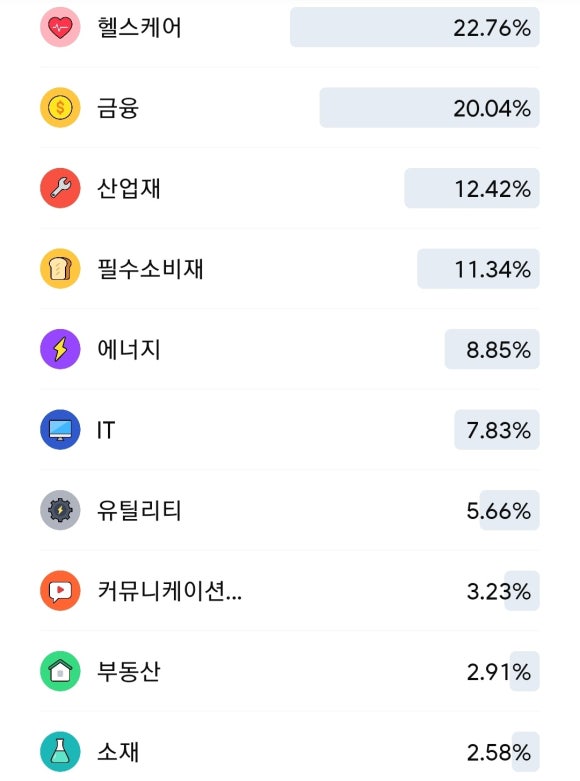The width and height of the screenshot is (580, 781).
Task: Tap the materials flask icon
Action: 60,752
